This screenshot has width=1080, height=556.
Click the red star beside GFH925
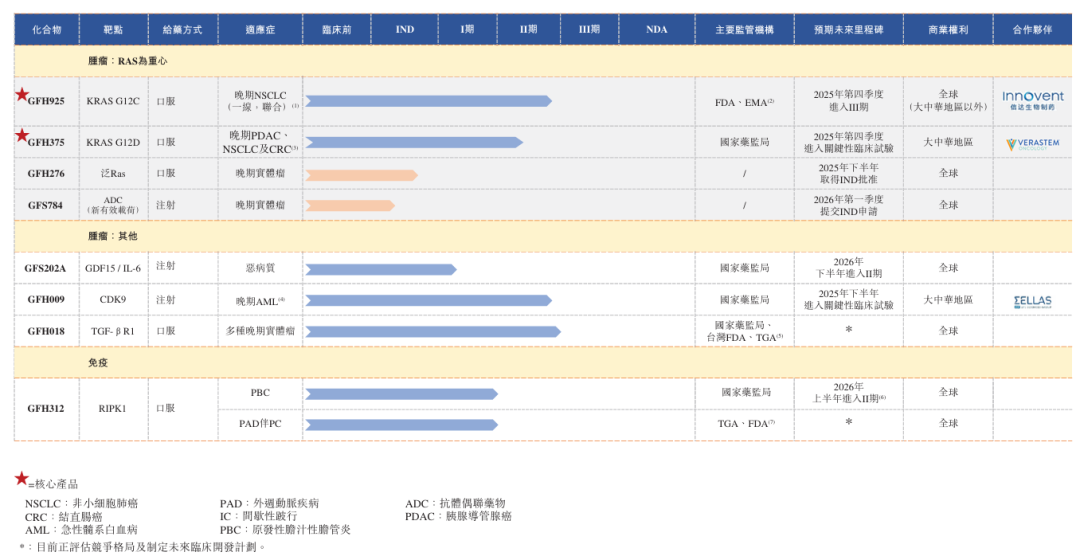click(22, 94)
